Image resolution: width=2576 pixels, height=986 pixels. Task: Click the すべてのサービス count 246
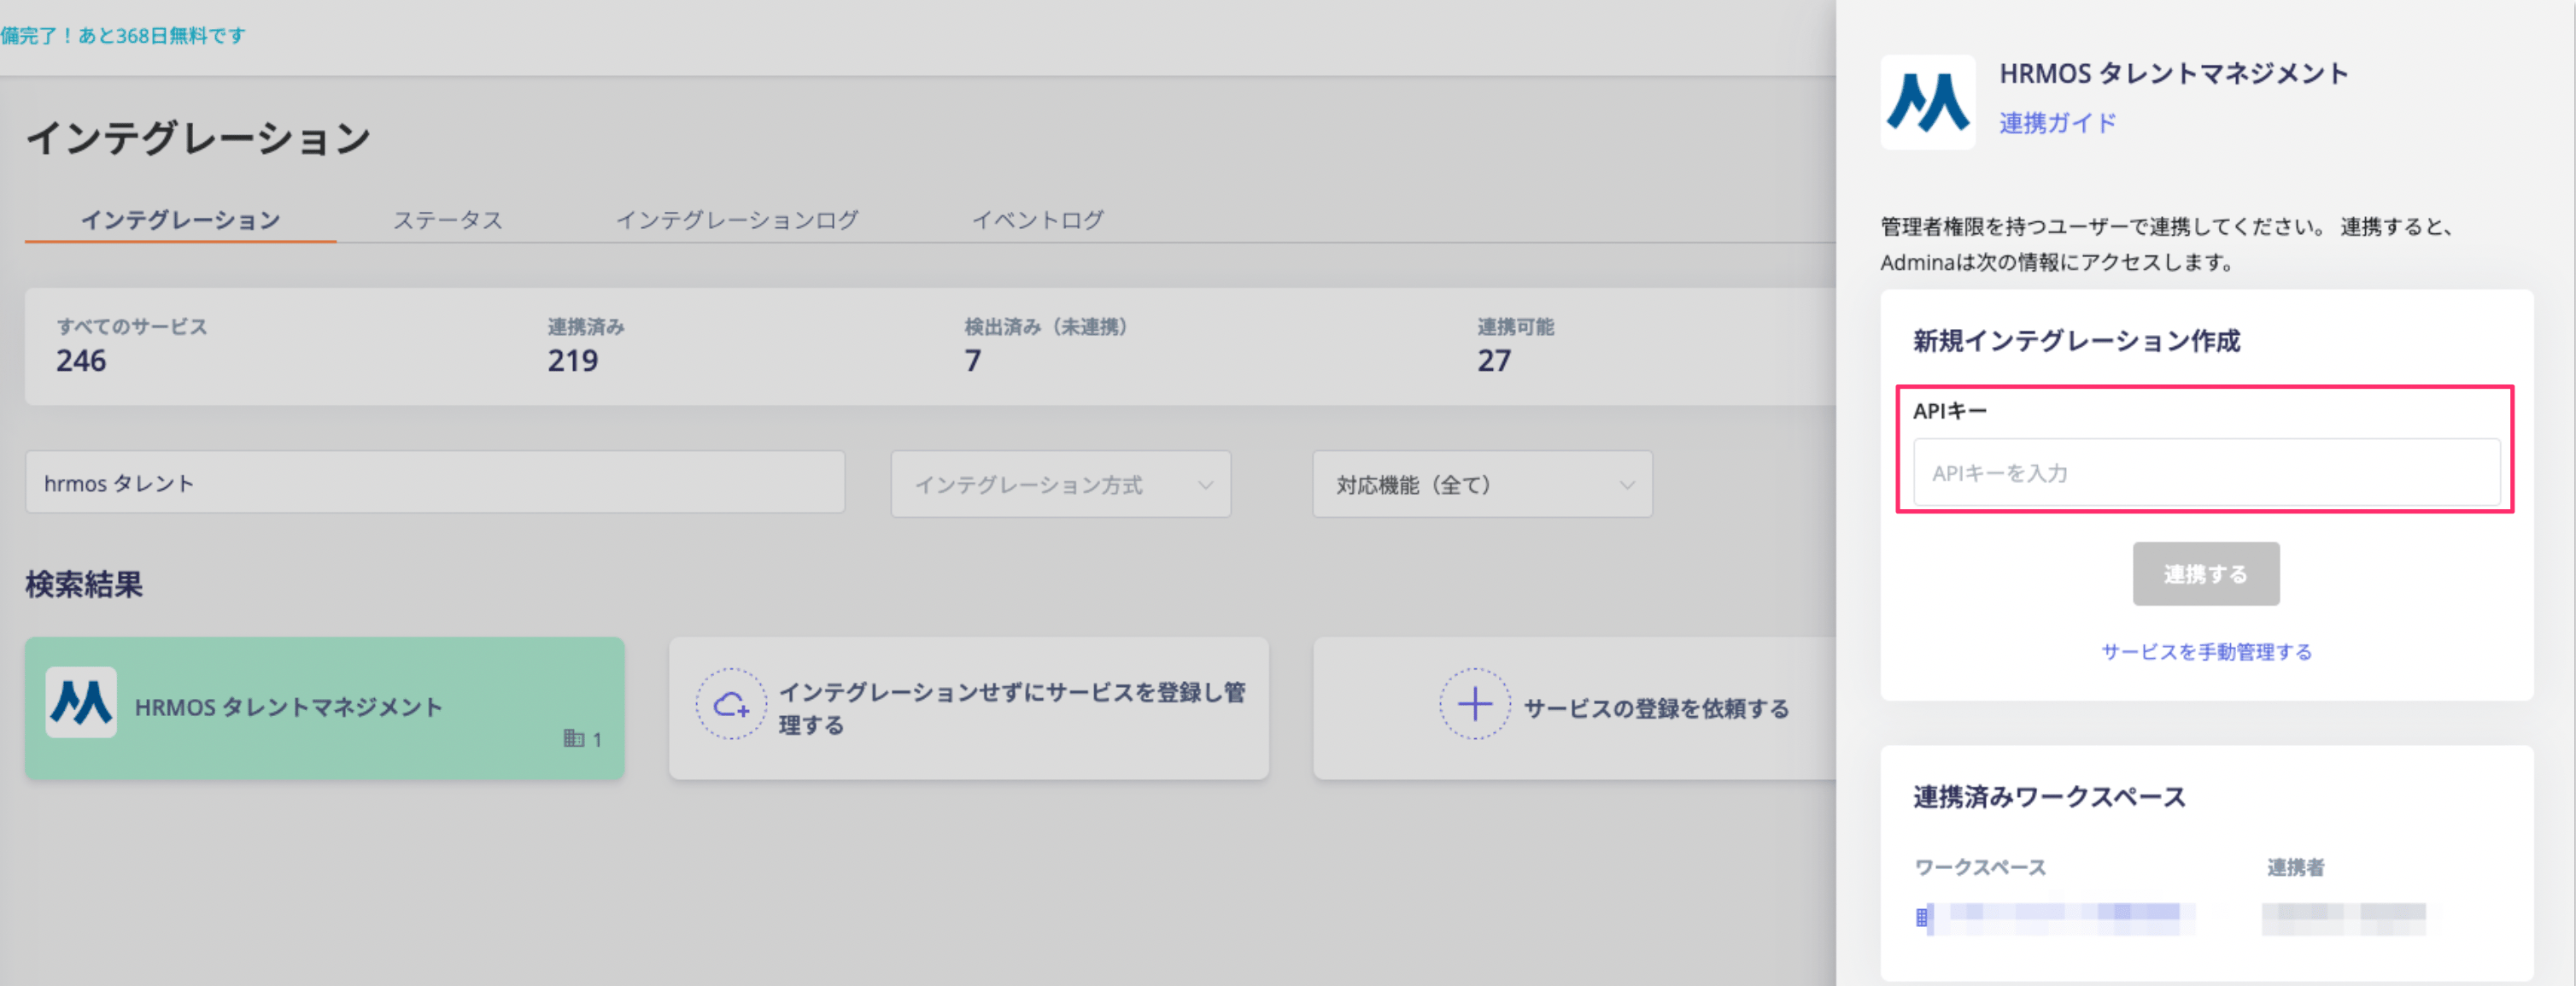[81, 360]
